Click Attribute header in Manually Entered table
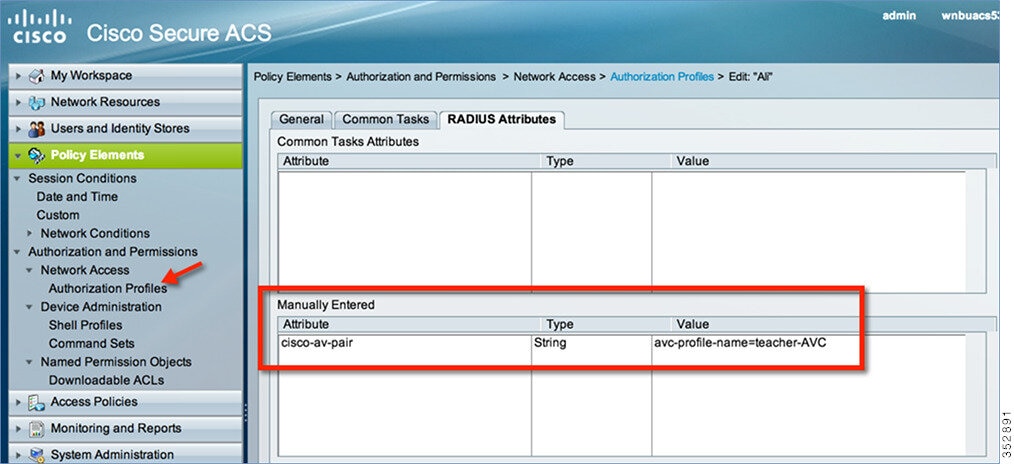1014x464 pixels. click(x=409, y=324)
